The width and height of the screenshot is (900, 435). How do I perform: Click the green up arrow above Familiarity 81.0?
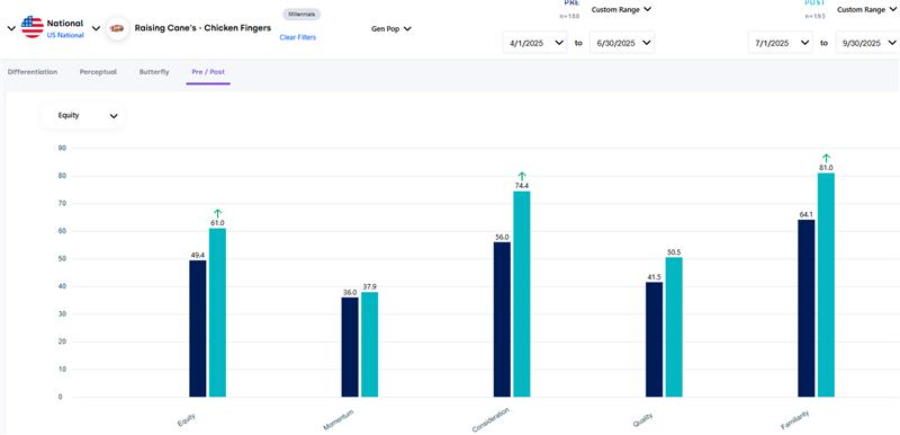pyautogui.click(x=826, y=158)
